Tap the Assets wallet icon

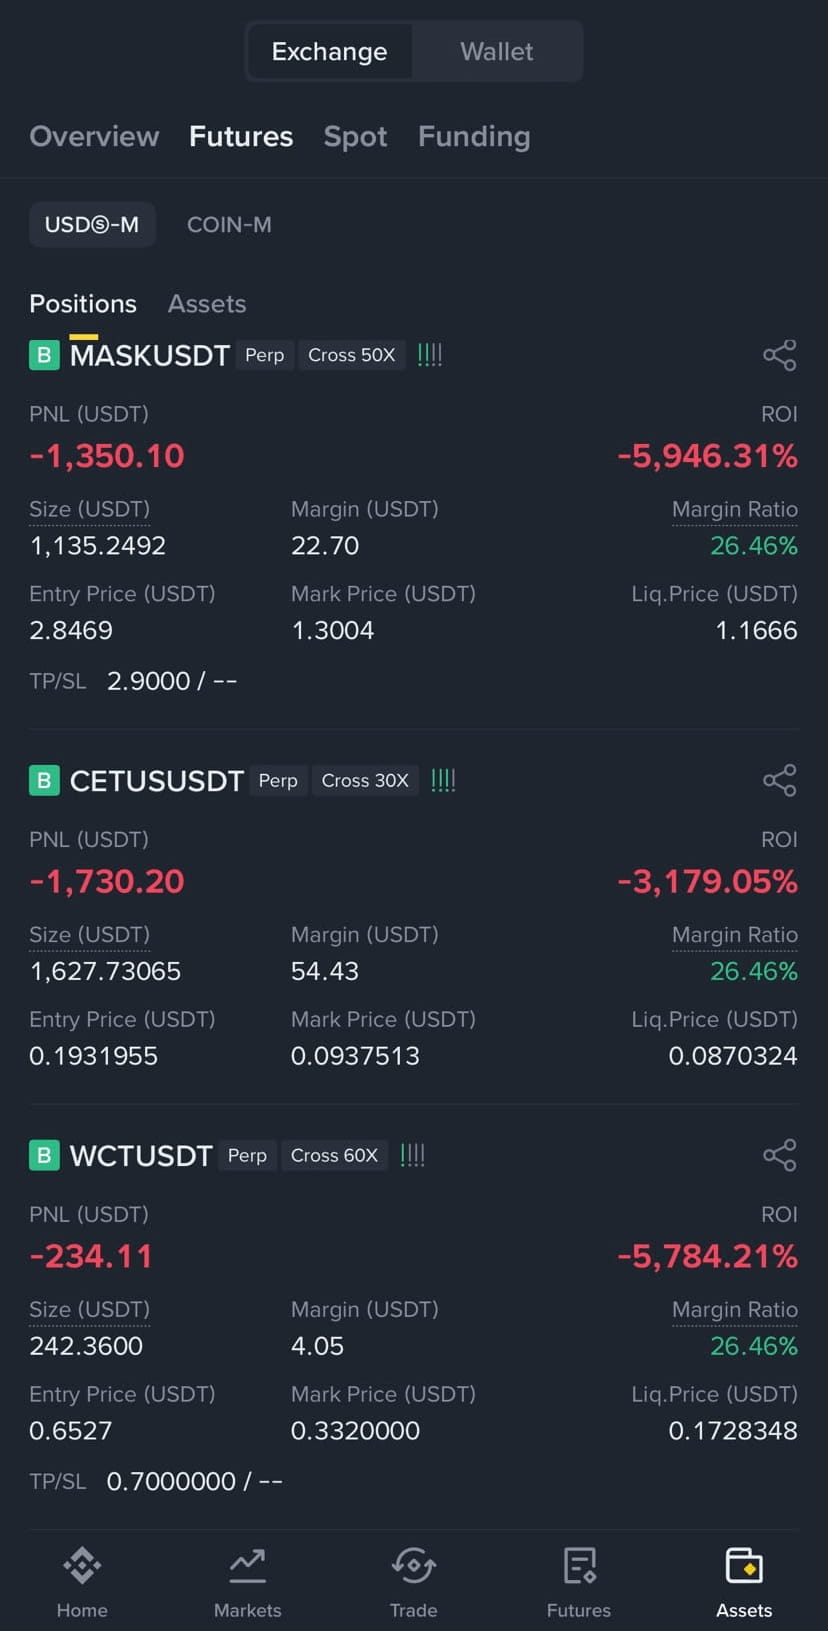coord(744,1565)
